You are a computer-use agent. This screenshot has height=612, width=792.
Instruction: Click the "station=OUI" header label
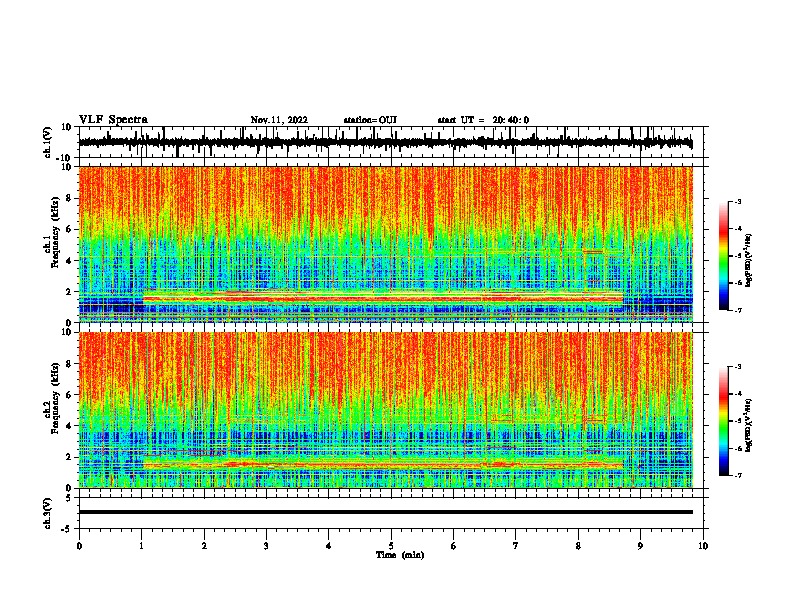(370, 120)
